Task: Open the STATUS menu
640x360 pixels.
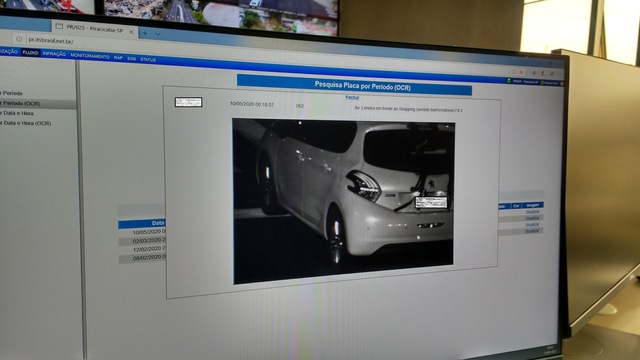Action: pyautogui.click(x=148, y=60)
